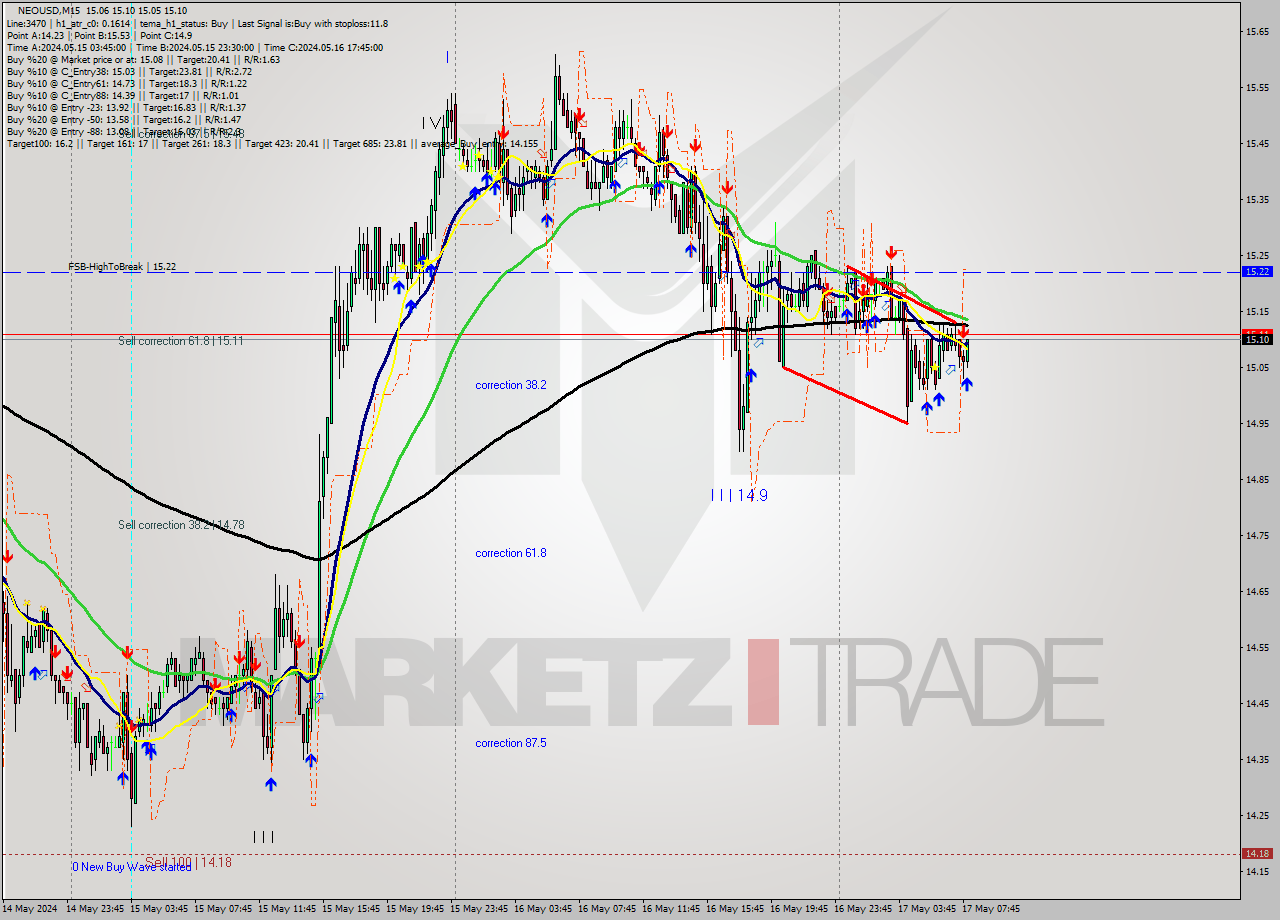Image resolution: width=1280 pixels, height=920 pixels.
Task: Click the 14.35 price scale value
Action: click(x=1257, y=759)
